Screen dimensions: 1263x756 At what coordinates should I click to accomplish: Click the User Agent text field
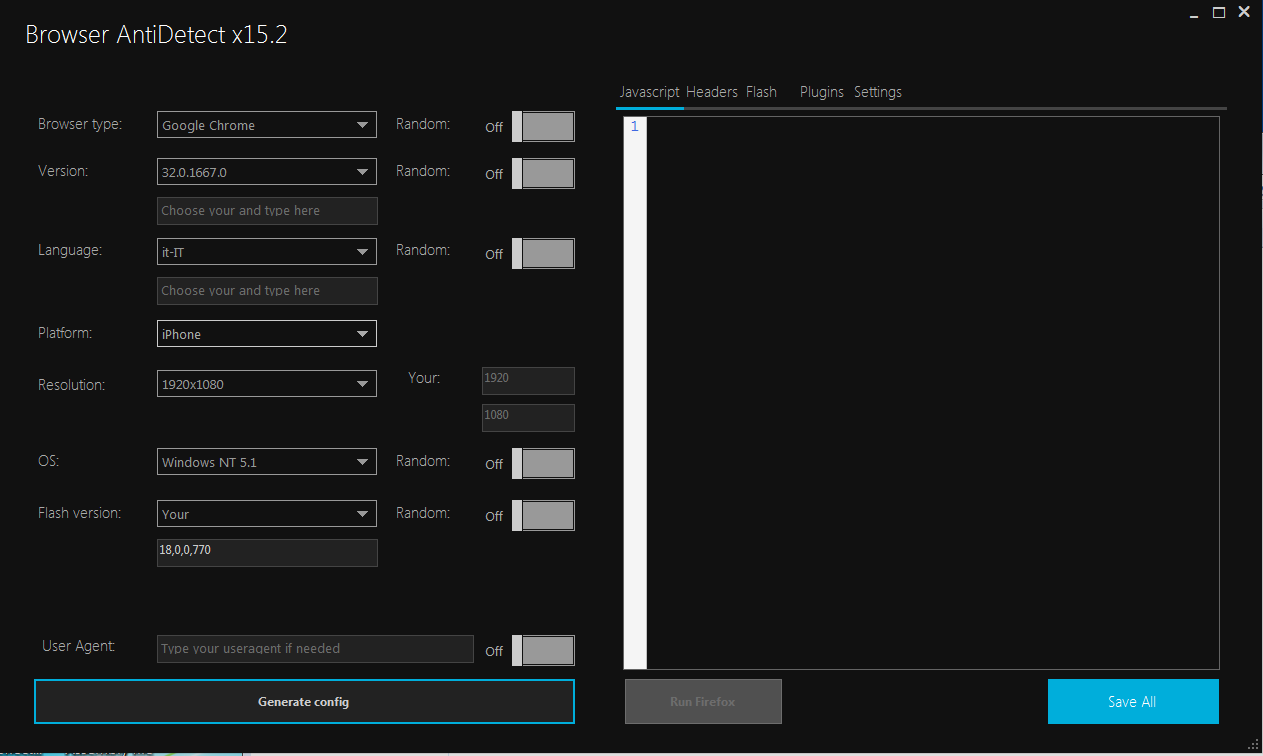315,649
